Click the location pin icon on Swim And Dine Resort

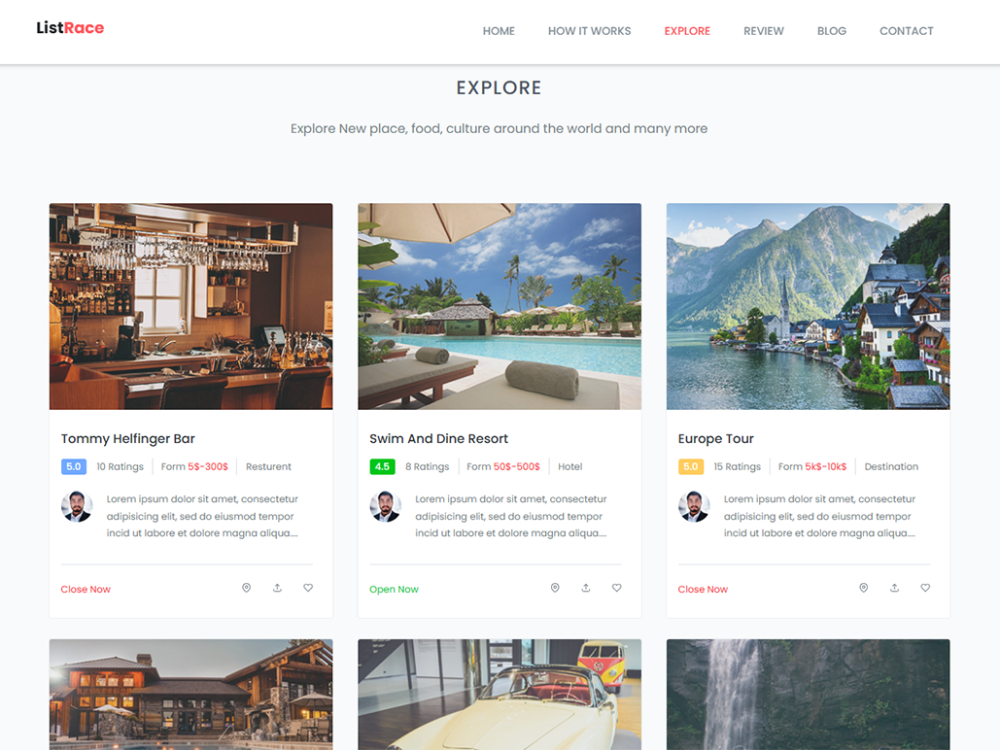coord(555,588)
